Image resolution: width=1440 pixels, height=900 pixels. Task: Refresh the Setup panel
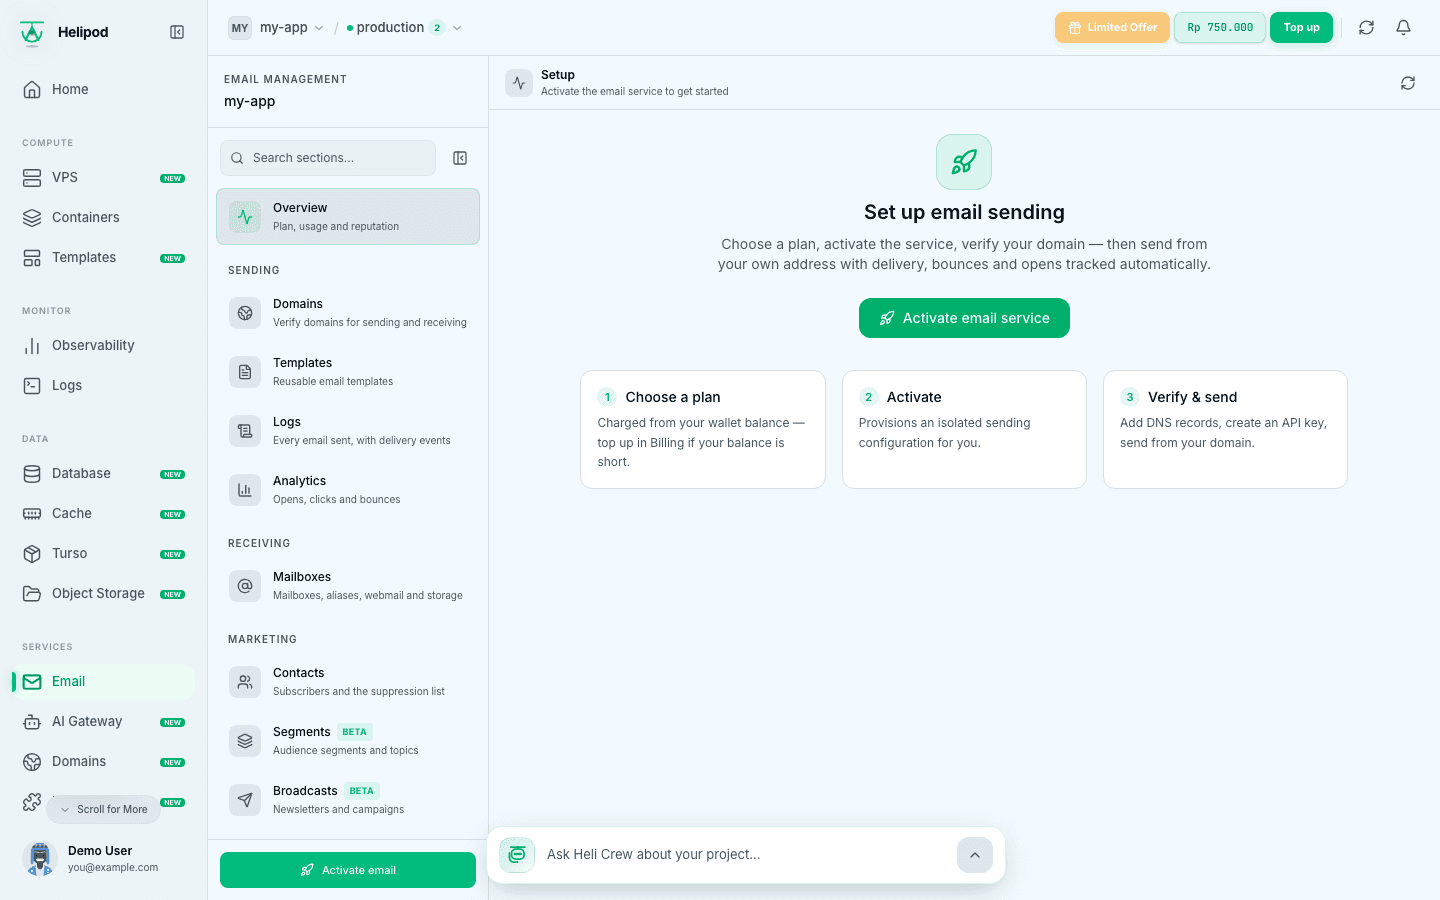1408,83
